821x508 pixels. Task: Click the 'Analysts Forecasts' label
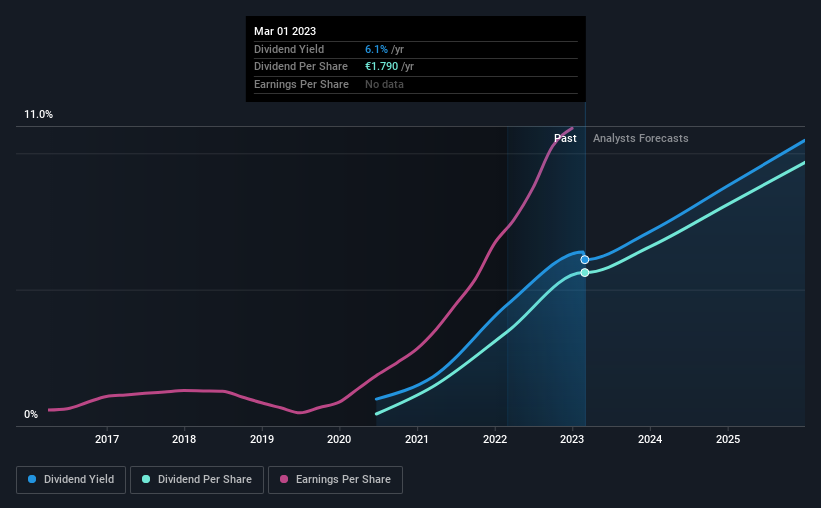[640, 138]
